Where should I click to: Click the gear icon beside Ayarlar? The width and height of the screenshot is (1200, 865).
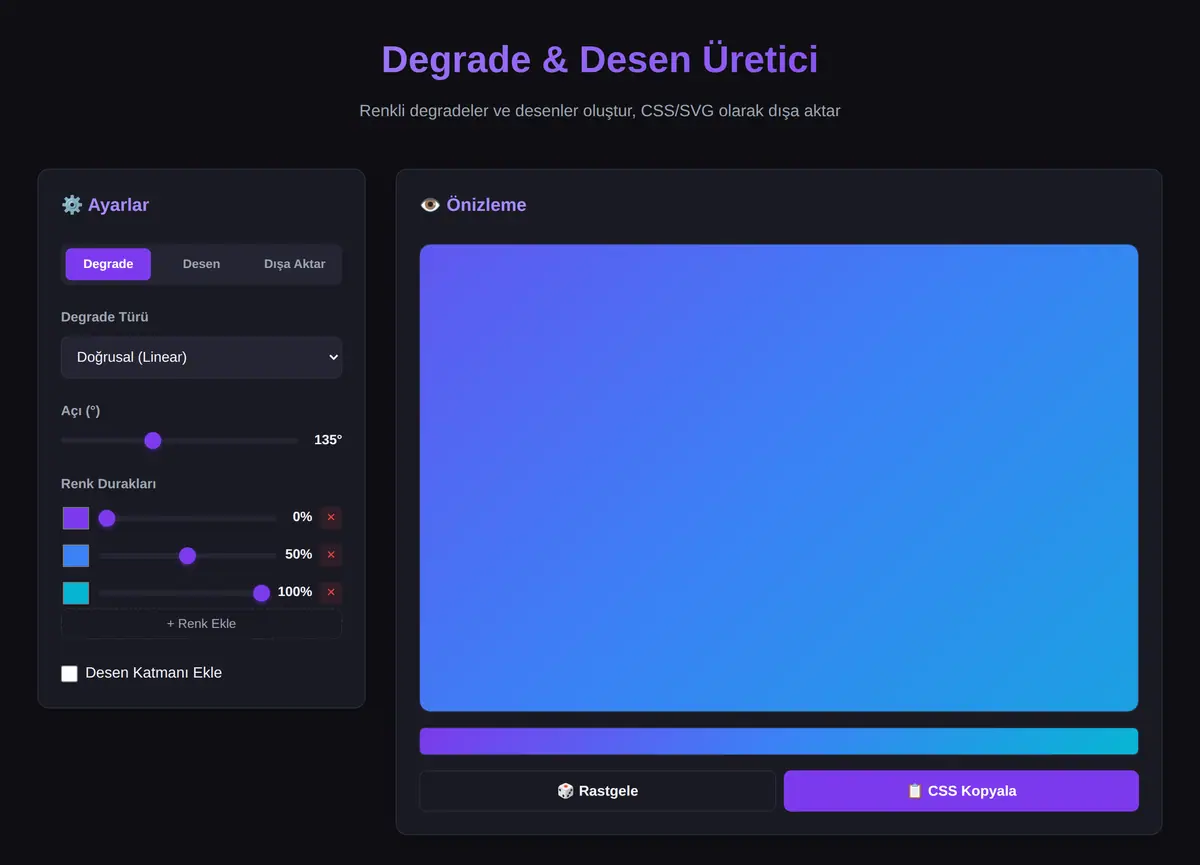click(72, 205)
